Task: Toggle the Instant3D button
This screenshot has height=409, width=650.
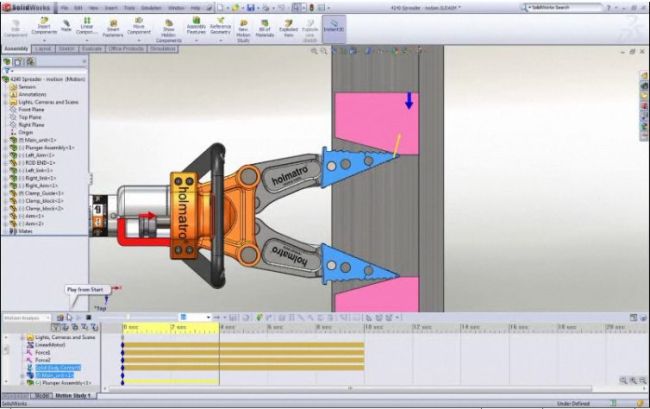Action: pyautogui.click(x=334, y=29)
